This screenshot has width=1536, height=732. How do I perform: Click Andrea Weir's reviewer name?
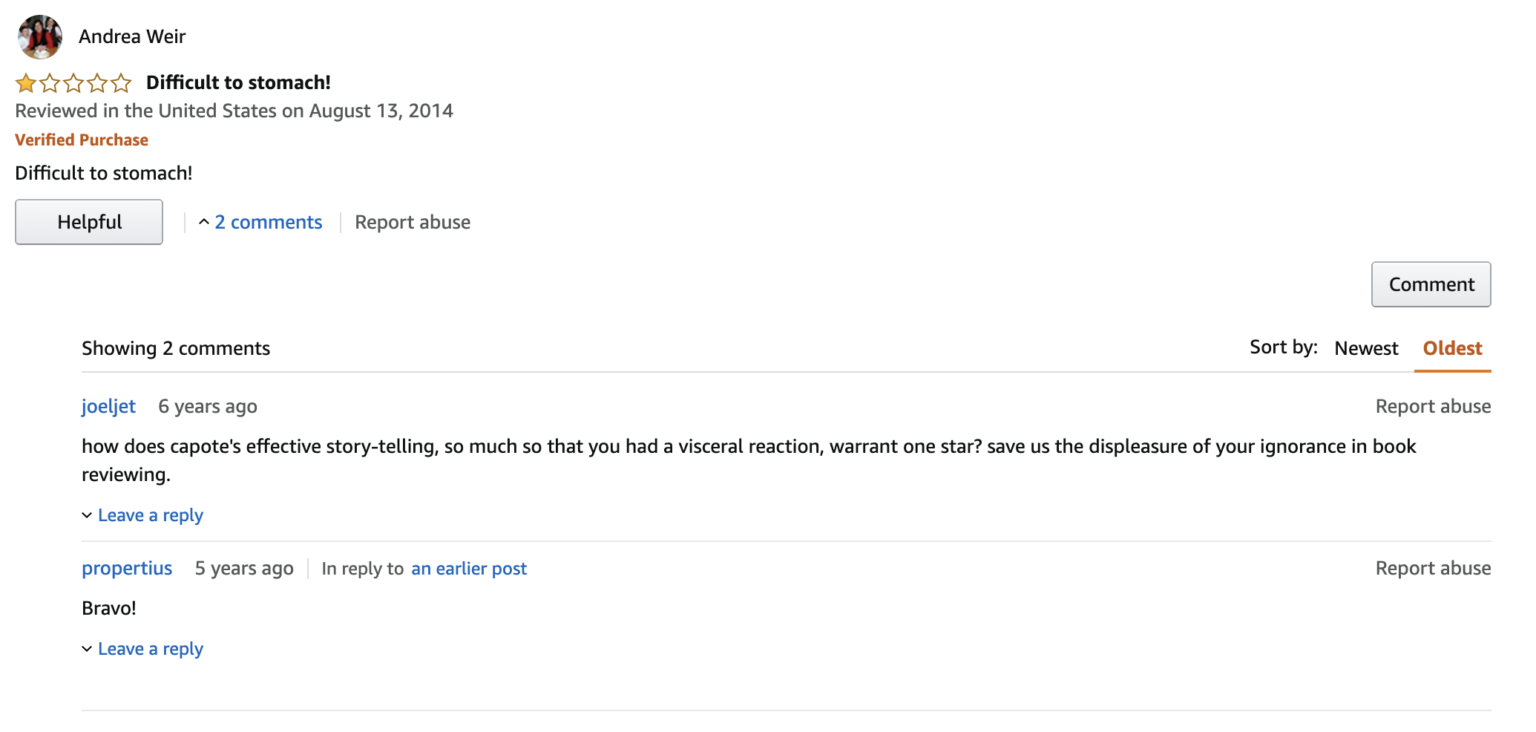point(133,36)
